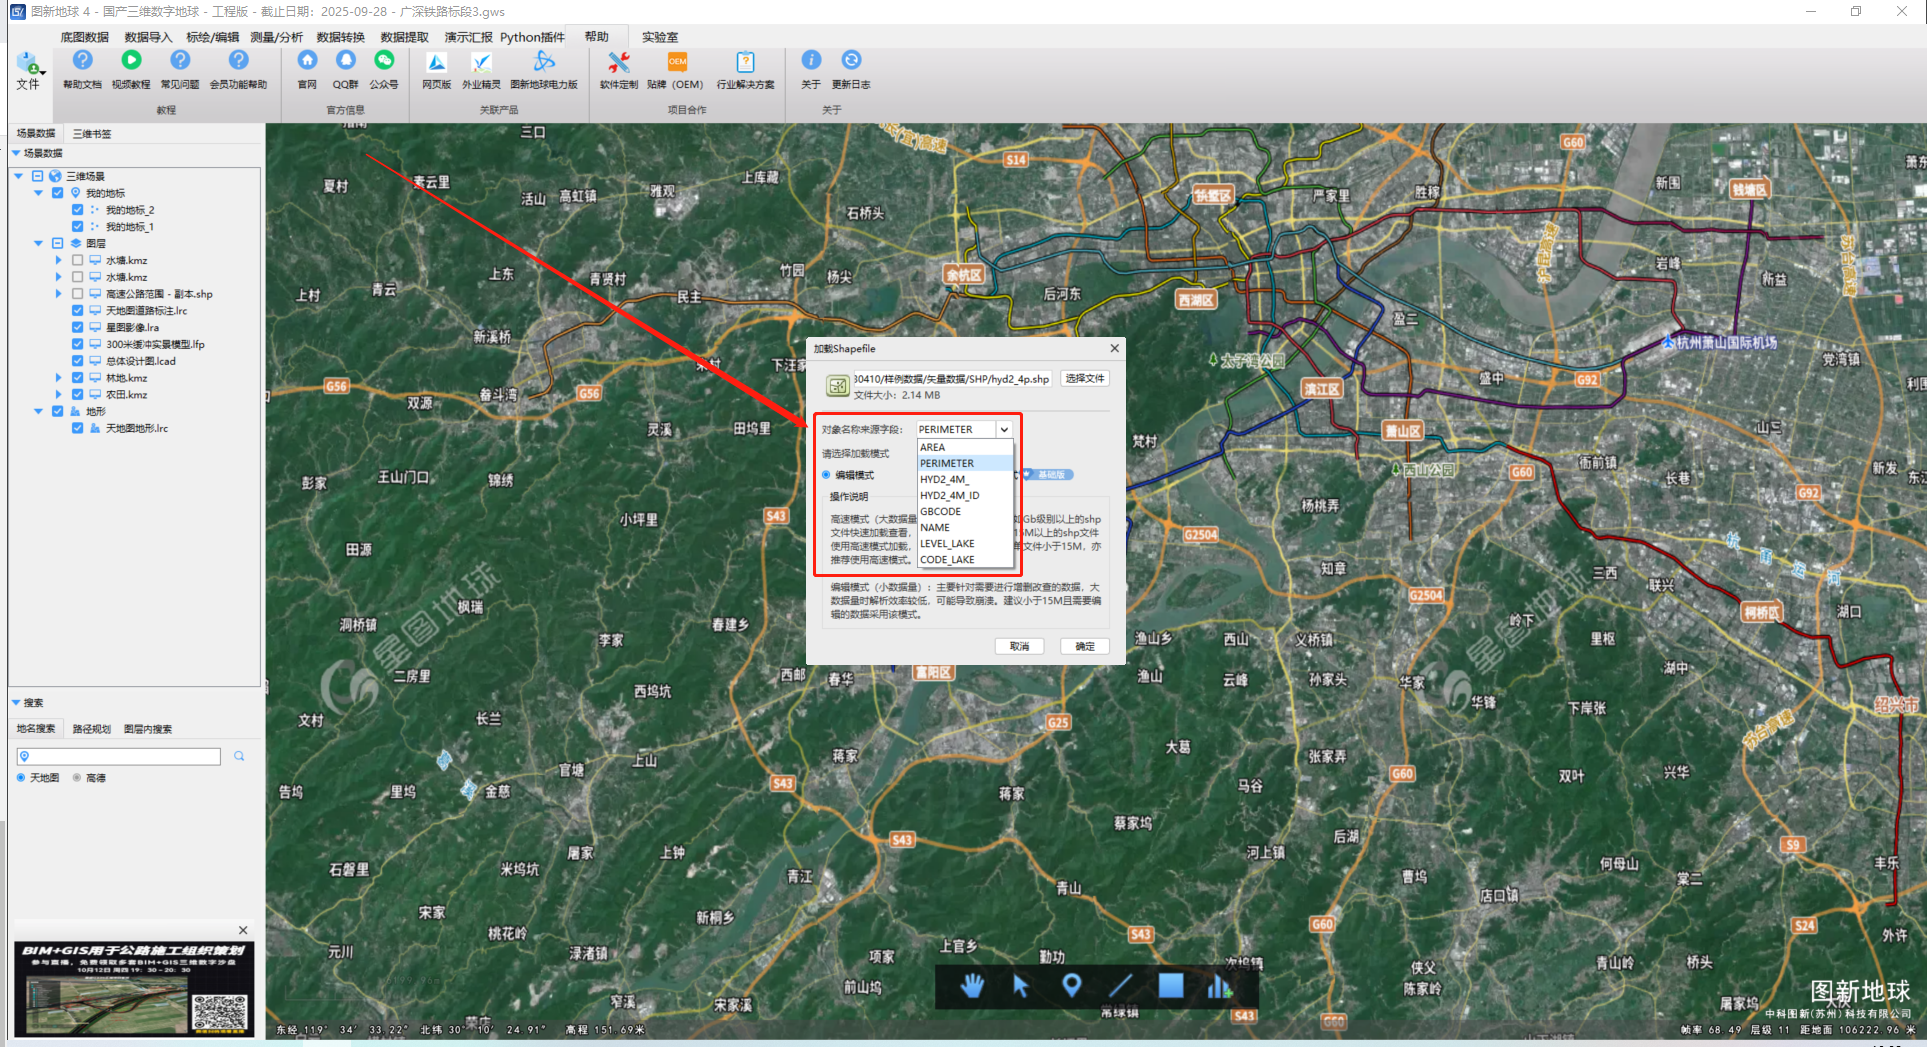Toggle the 300米缓冲实景模型.lfp layer checkbox
The image size is (1927, 1047).
tap(77, 344)
